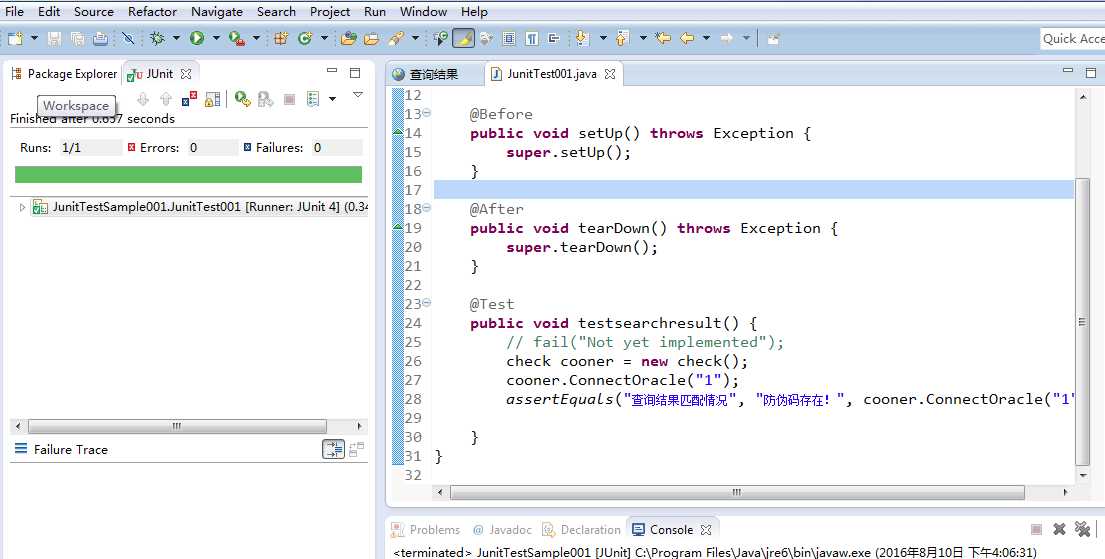
Task: Open the New Java Class dropdown arrow
Action: click(x=324, y=39)
